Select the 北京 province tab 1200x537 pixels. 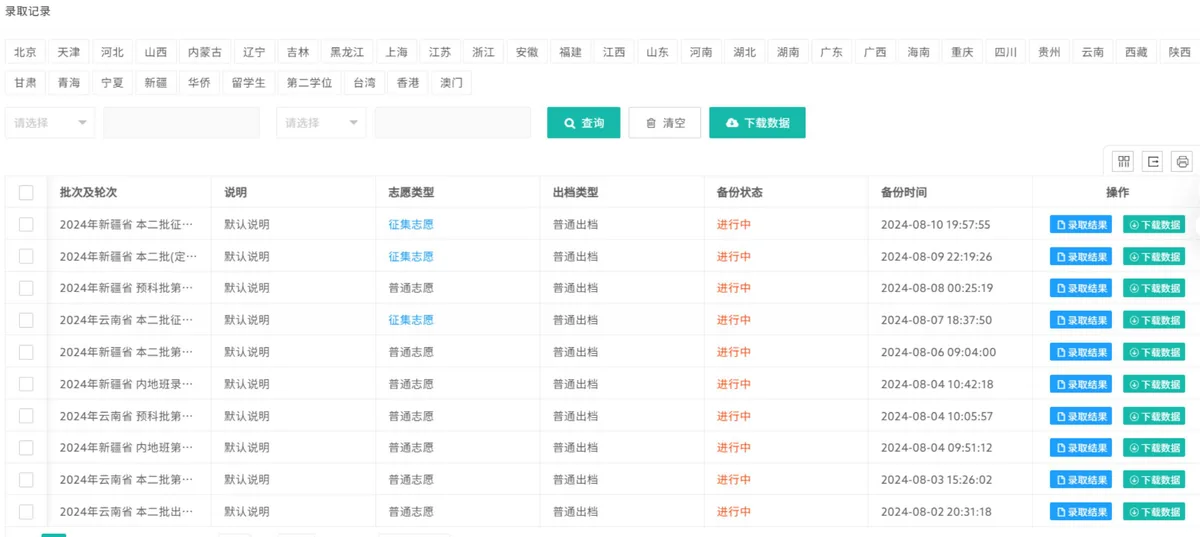[x=25, y=52]
